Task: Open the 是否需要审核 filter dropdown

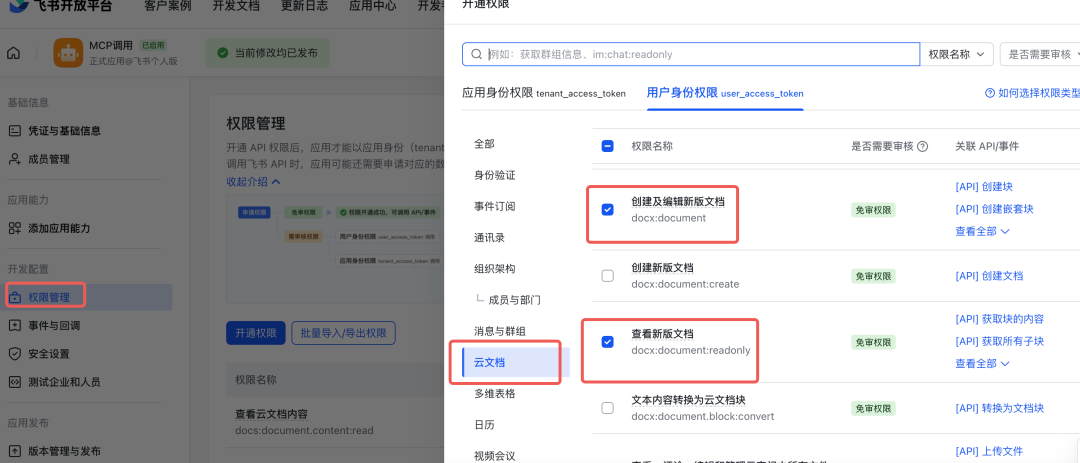Action: [1040, 54]
